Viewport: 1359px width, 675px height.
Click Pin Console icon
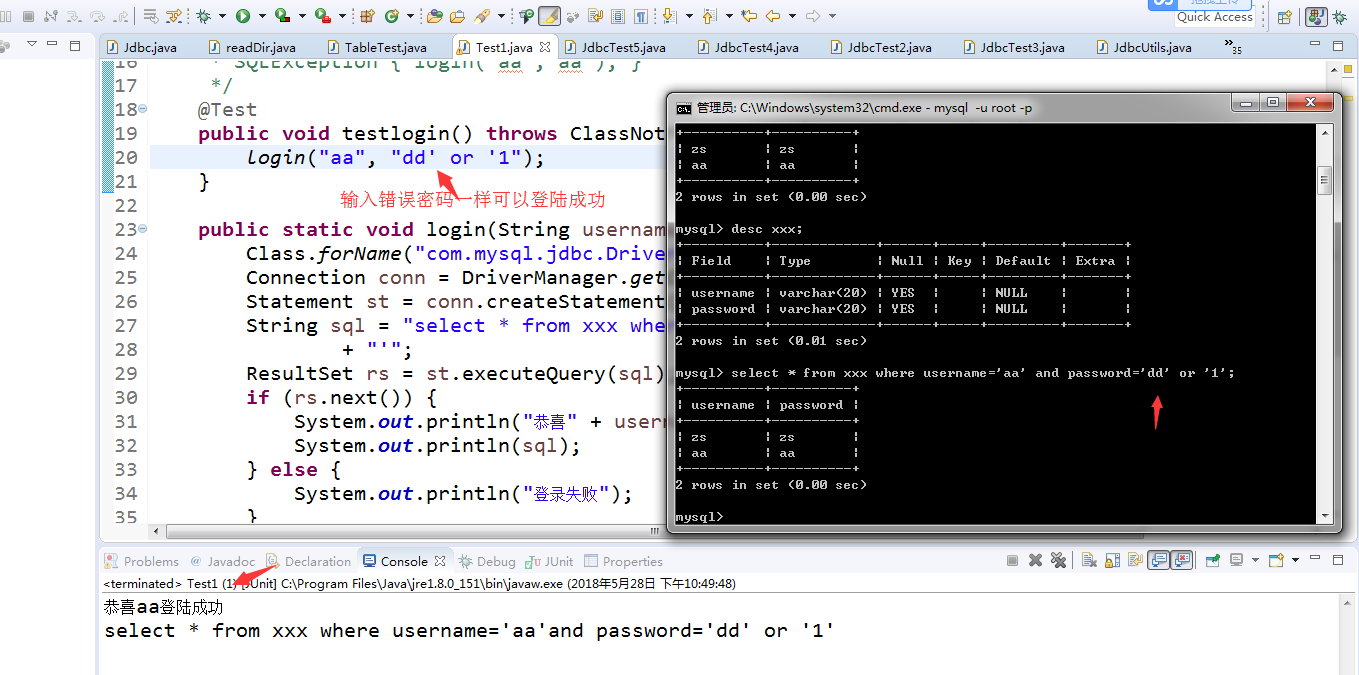pyautogui.click(x=1212, y=560)
